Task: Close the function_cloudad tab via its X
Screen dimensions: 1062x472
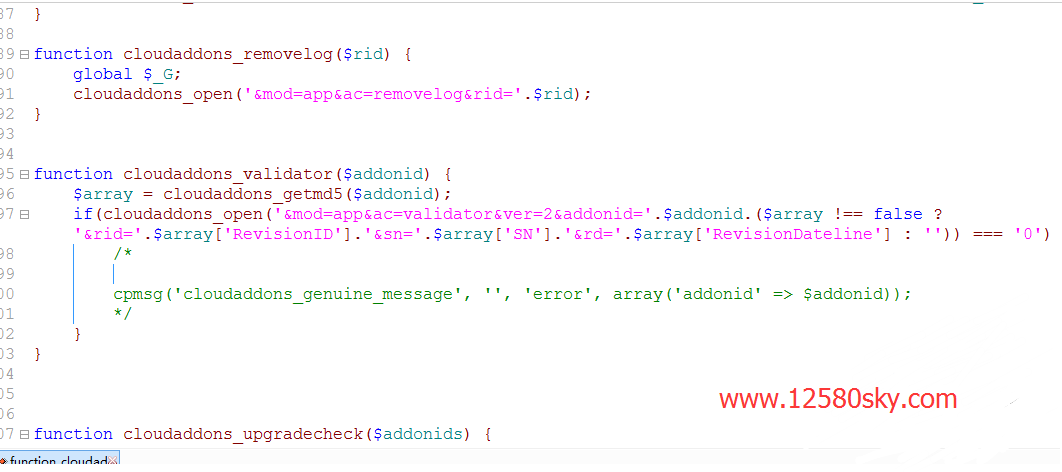Action: point(113,462)
